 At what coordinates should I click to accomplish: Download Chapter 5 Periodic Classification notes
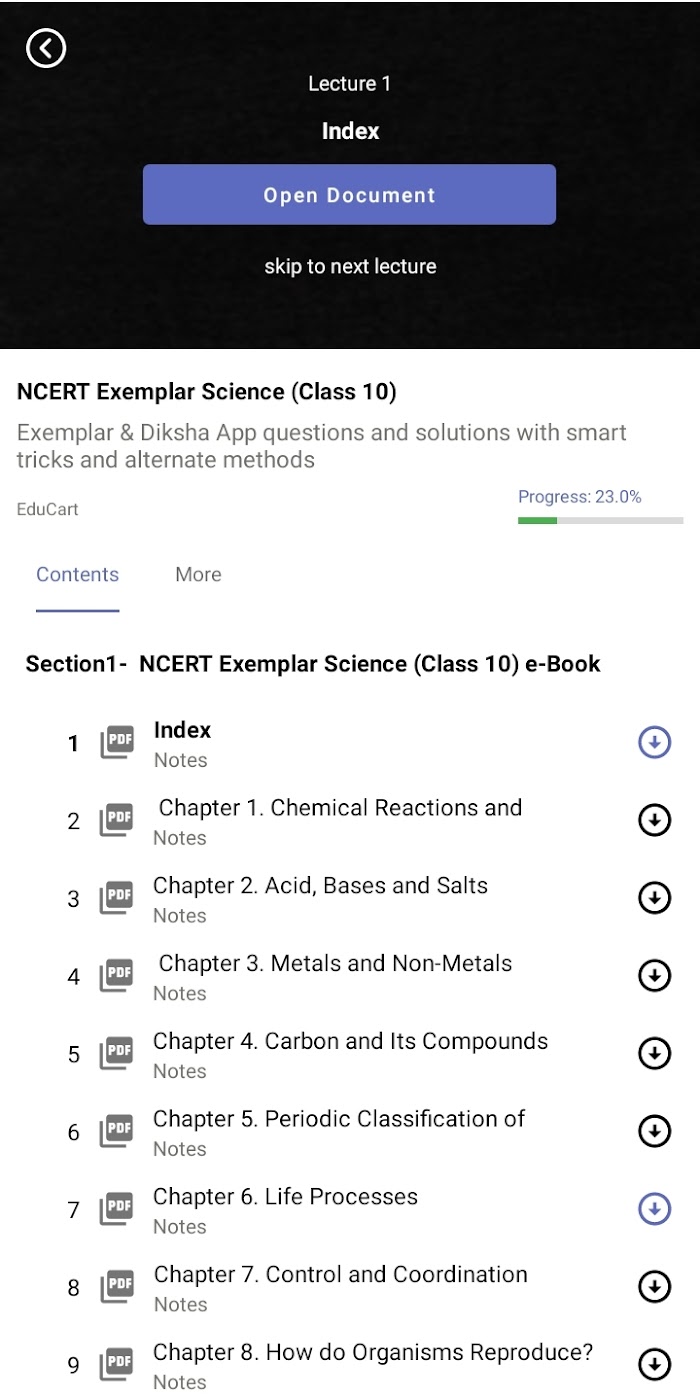click(654, 1132)
